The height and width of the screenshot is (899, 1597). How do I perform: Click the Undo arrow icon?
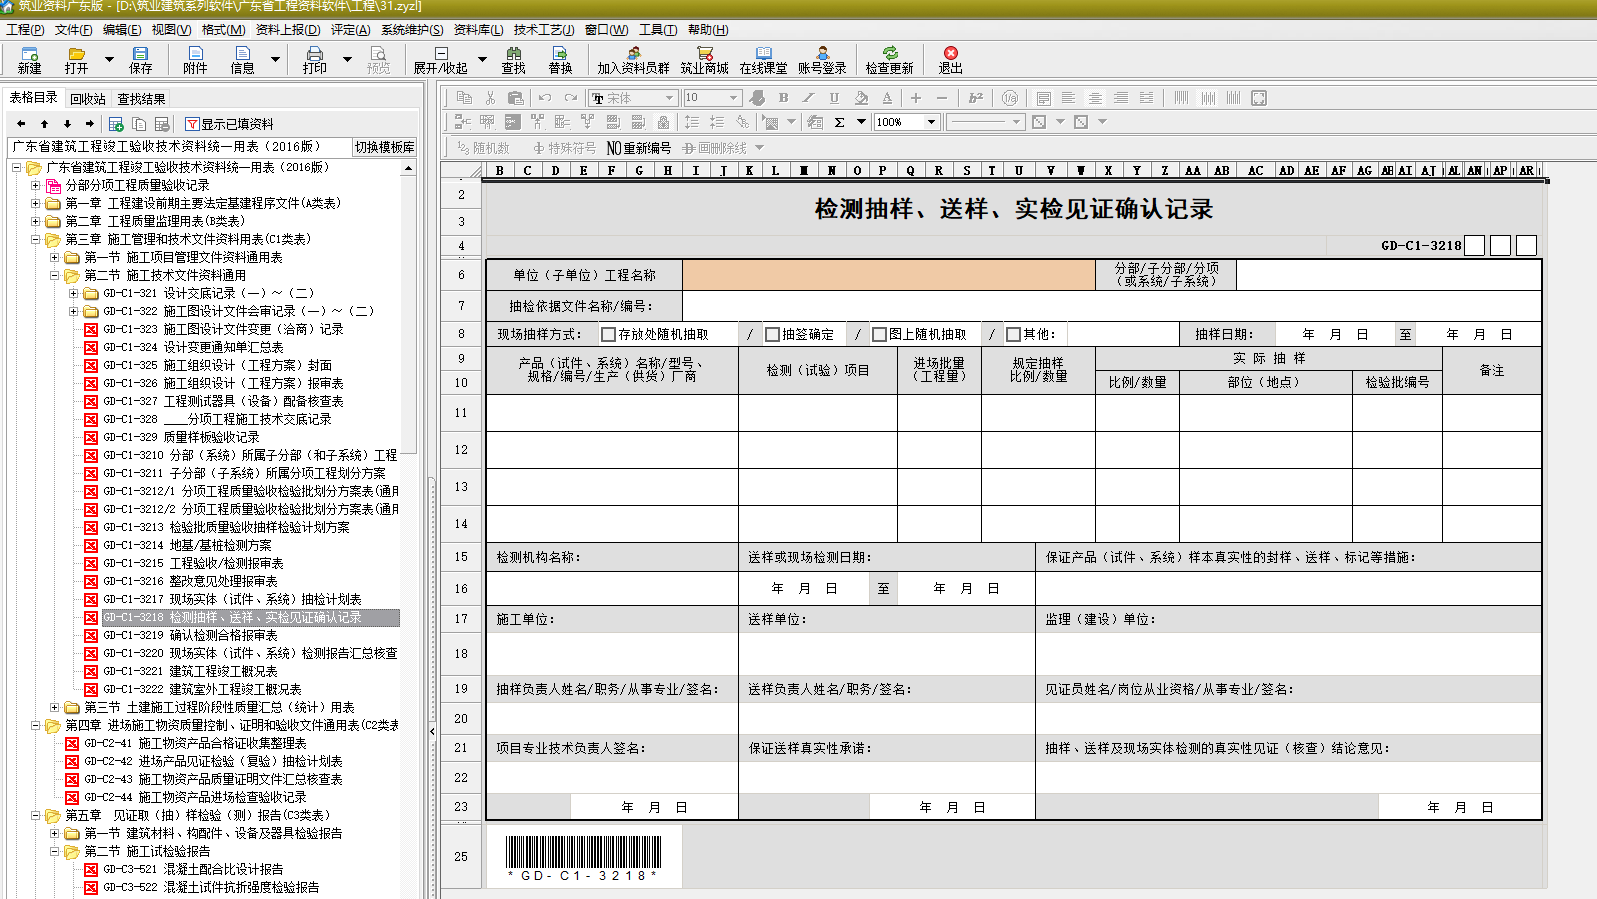pos(545,98)
